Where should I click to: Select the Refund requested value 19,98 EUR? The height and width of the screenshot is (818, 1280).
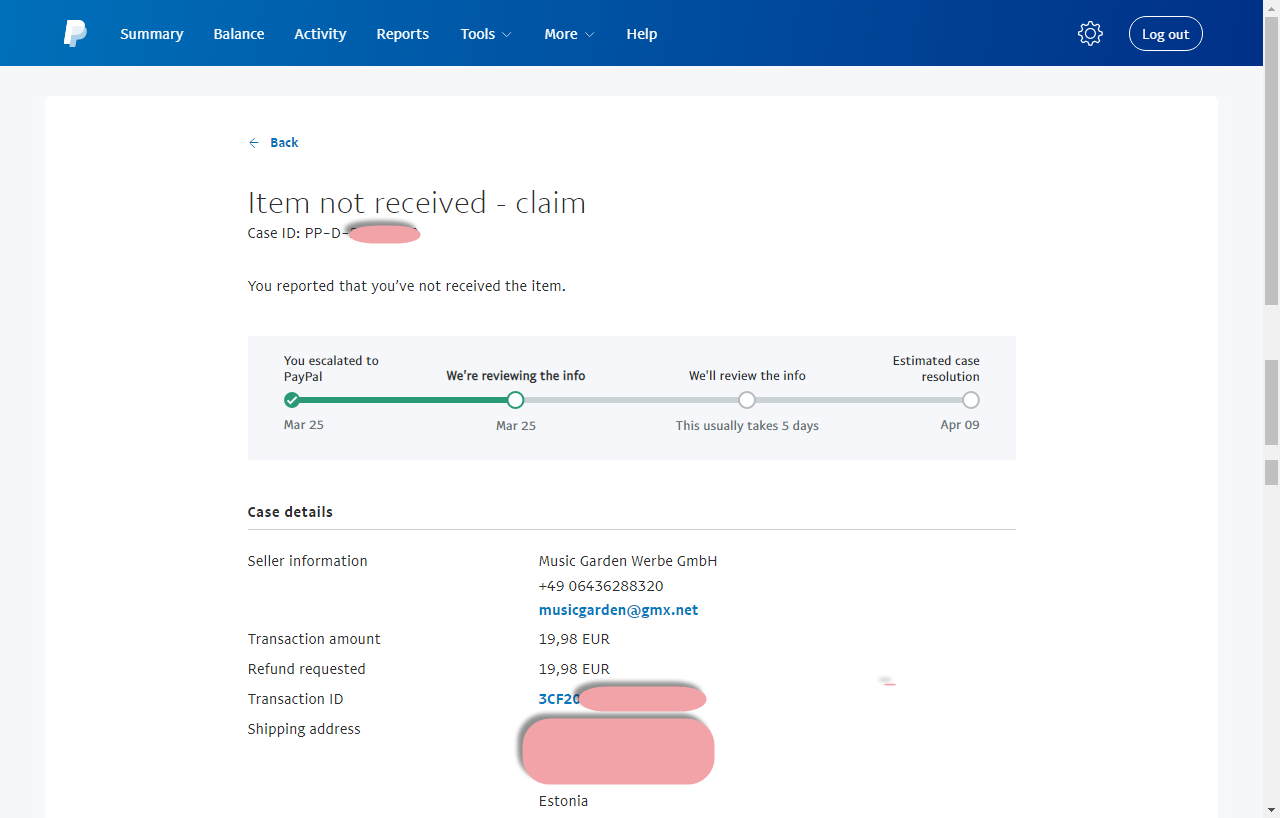[x=574, y=669]
